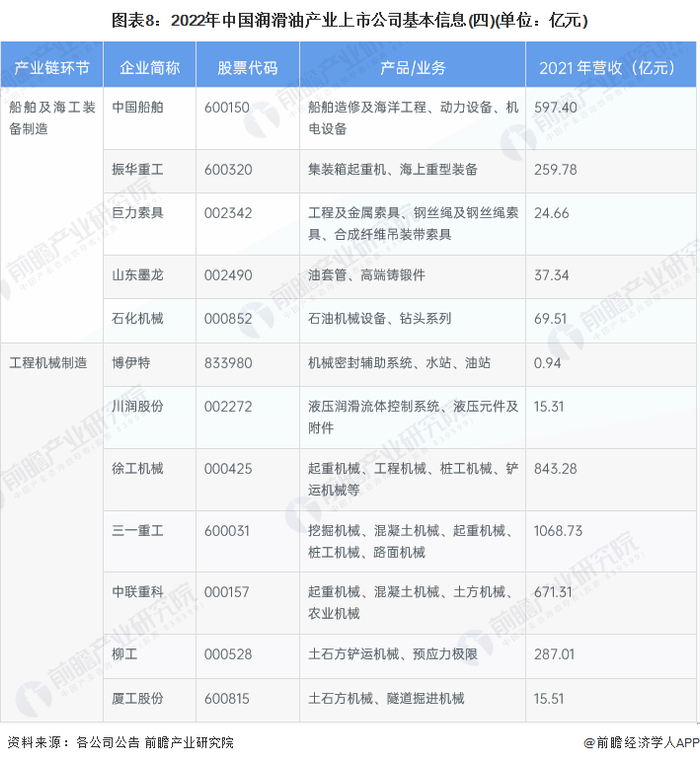Click stock code 000425
The height and width of the screenshot is (763, 700).
pyautogui.click(x=228, y=469)
